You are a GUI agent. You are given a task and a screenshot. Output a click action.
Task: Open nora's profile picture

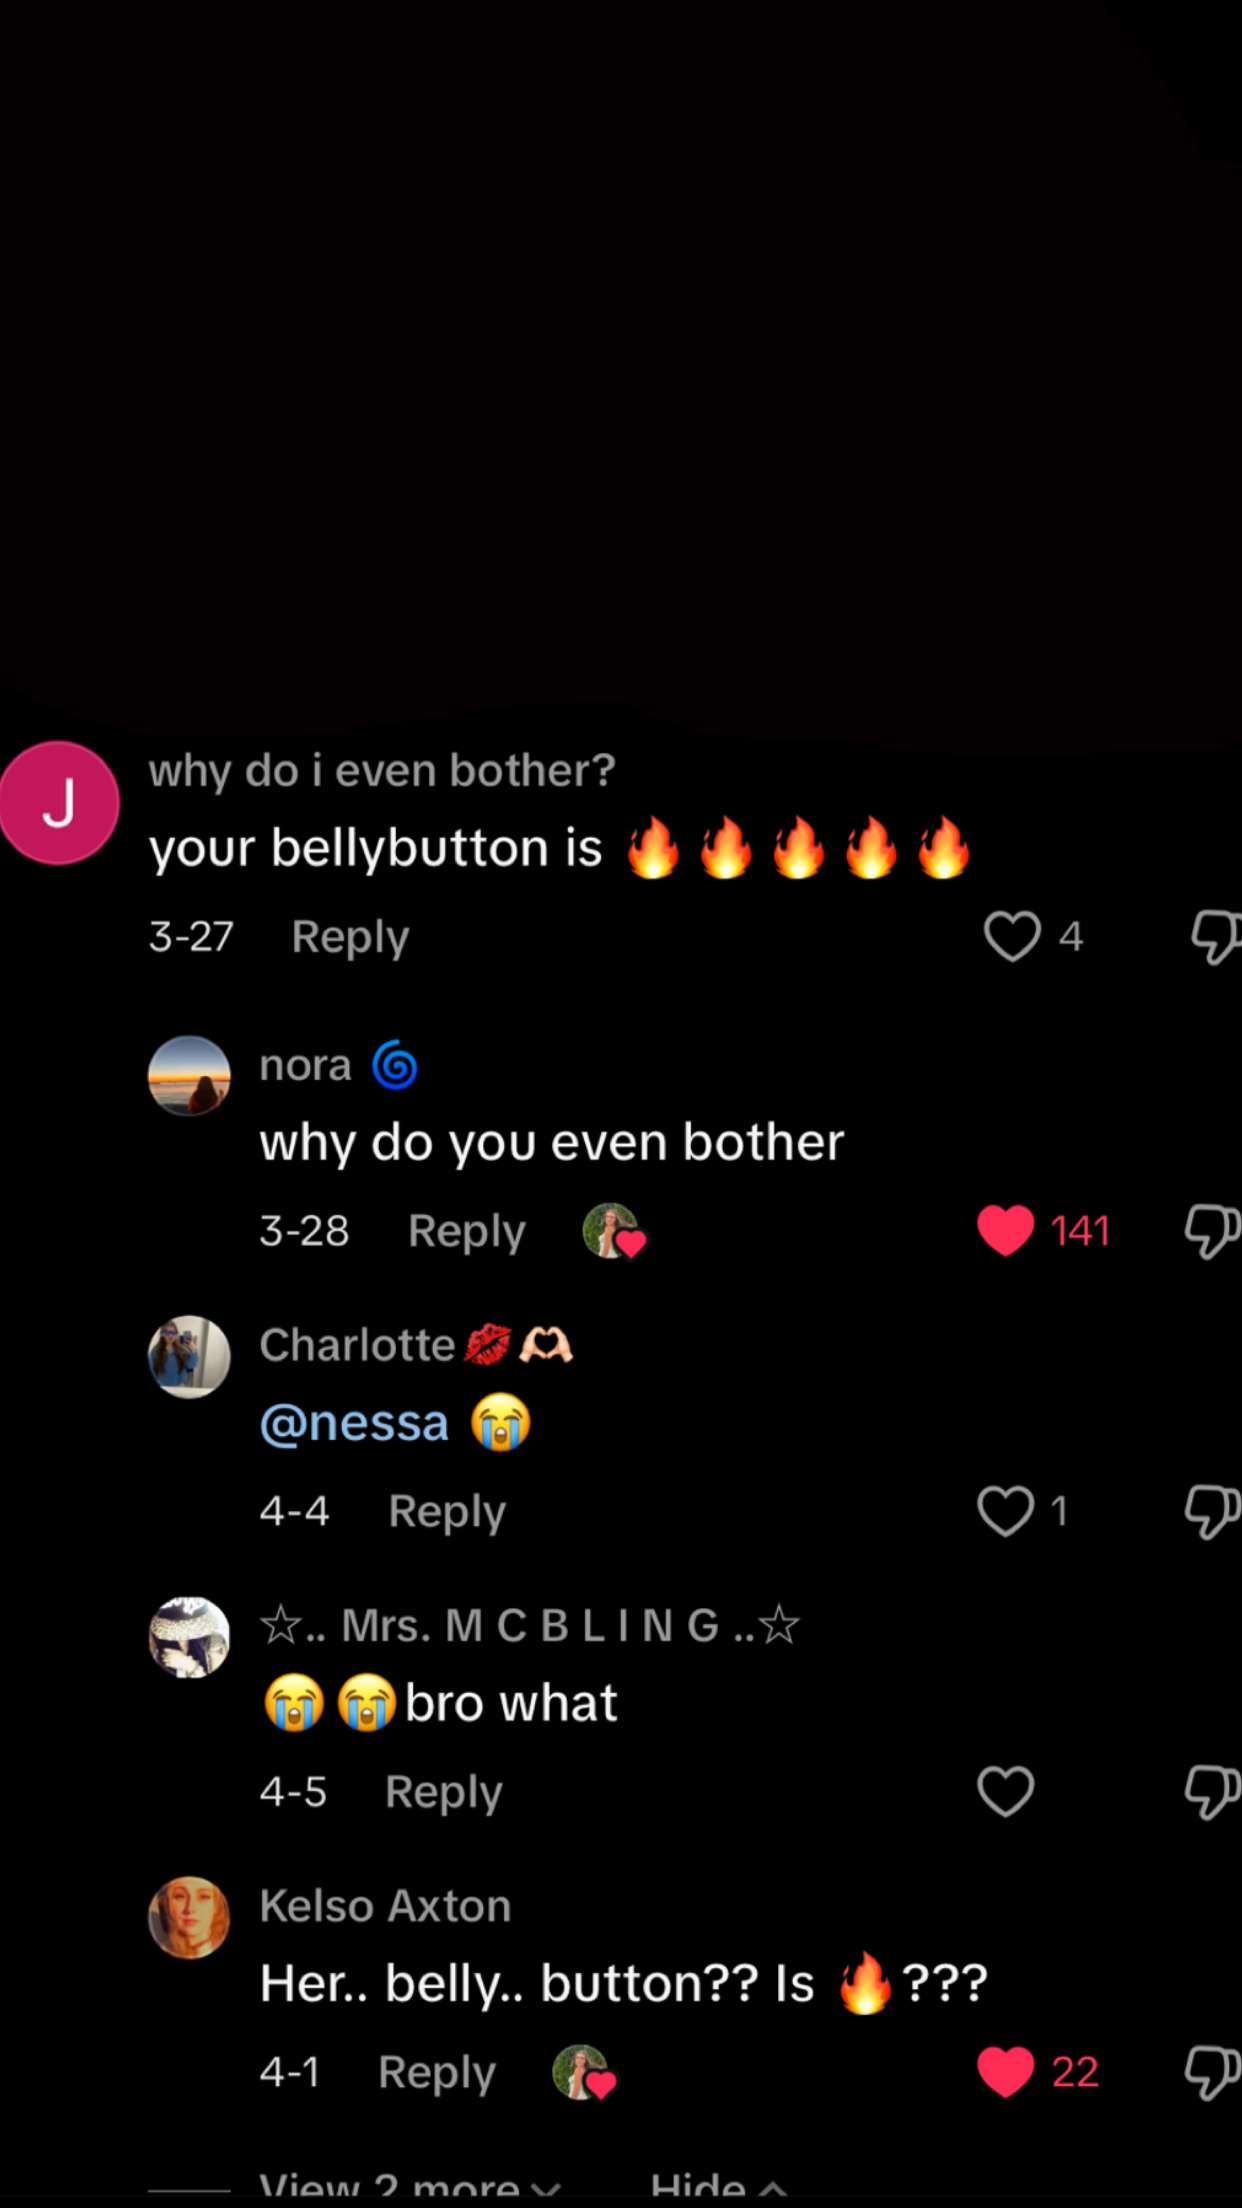click(x=189, y=1075)
